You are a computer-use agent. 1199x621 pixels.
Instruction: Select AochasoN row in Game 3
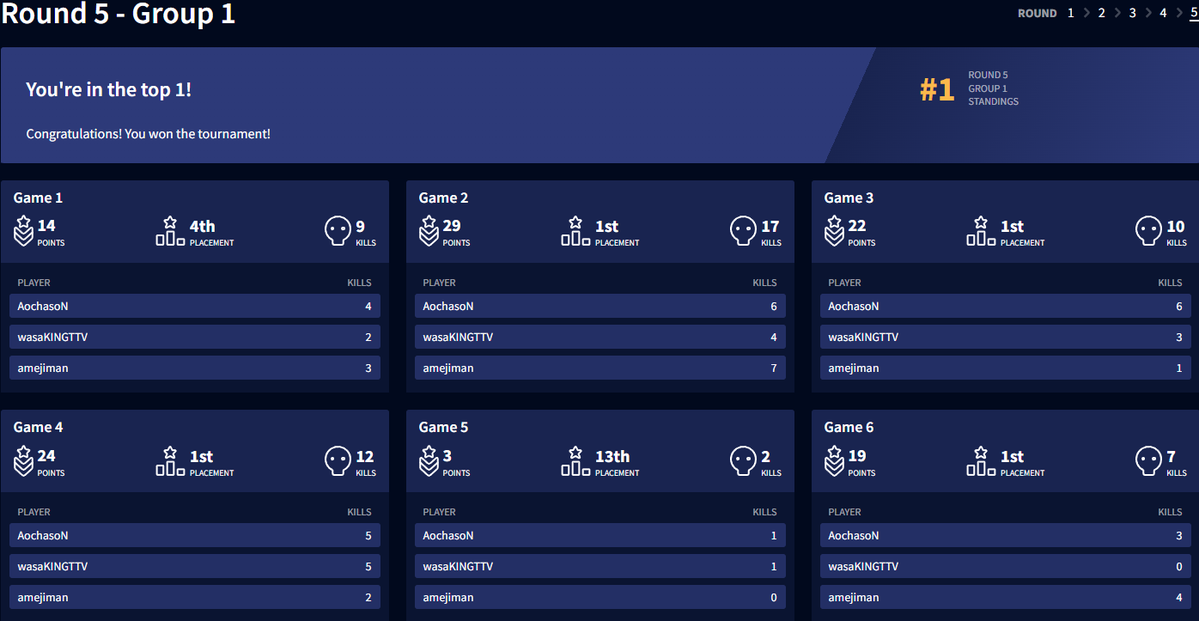click(x=1006, y=306)
